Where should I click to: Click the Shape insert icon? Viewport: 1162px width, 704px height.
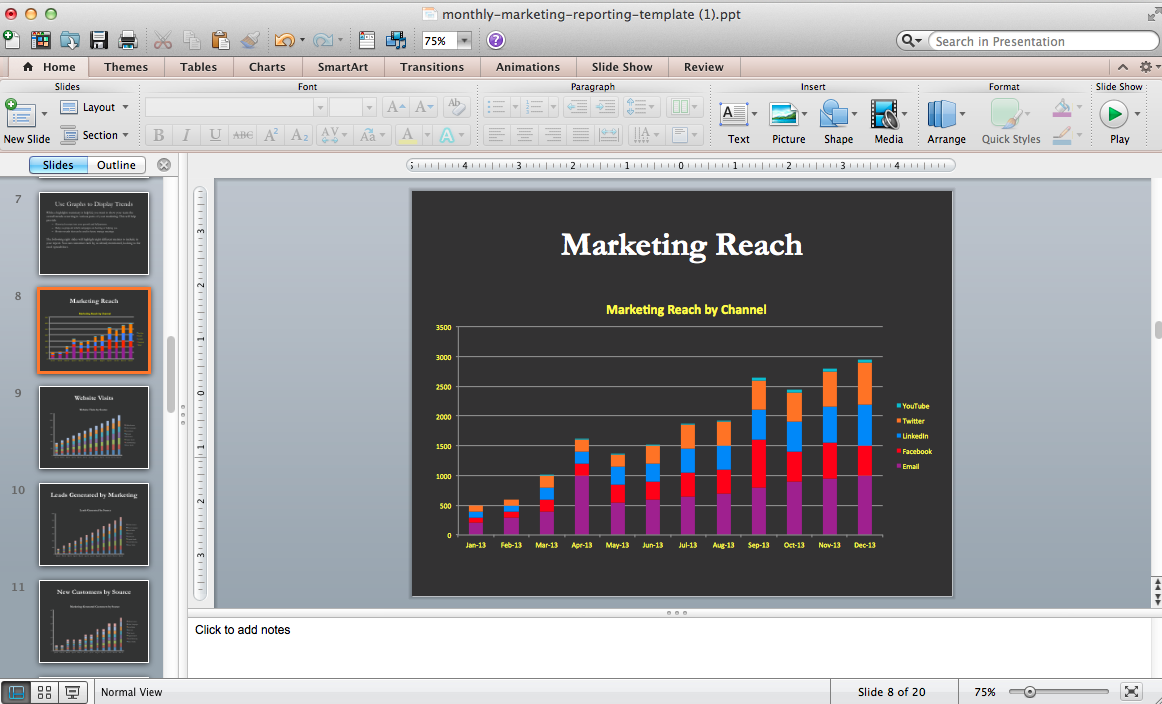tap(834, 114)
